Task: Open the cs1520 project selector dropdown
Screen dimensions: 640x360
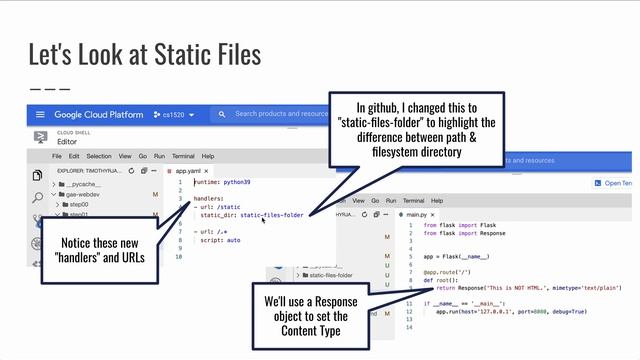Action: pos(174,115)
